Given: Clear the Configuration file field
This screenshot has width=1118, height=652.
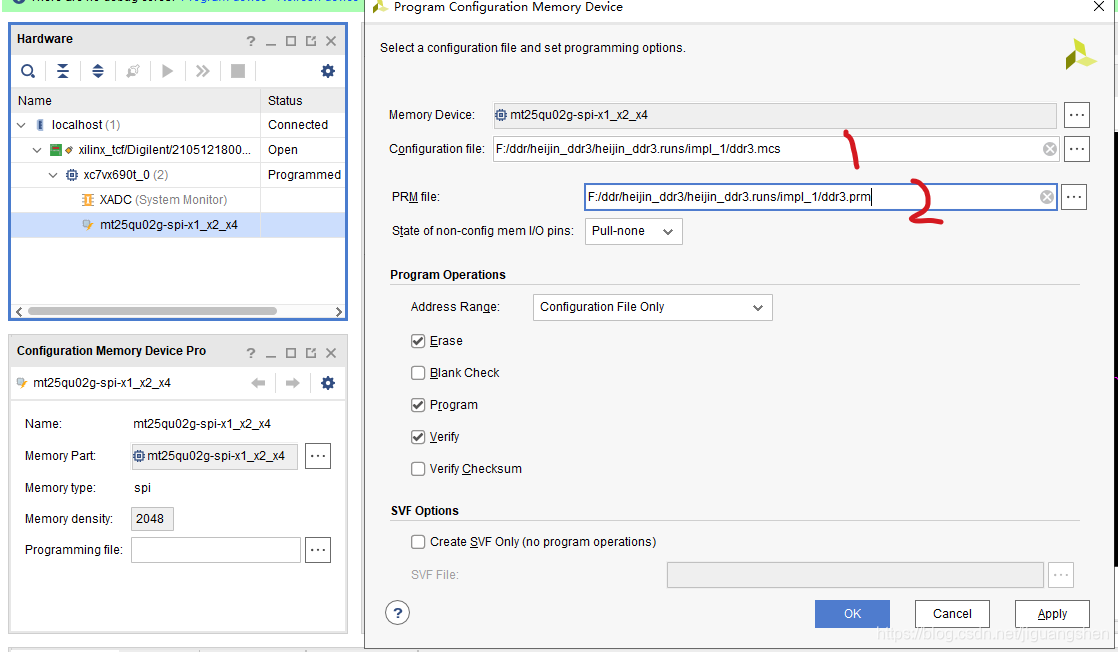Looking at the screenshot, I should 1050,149.
